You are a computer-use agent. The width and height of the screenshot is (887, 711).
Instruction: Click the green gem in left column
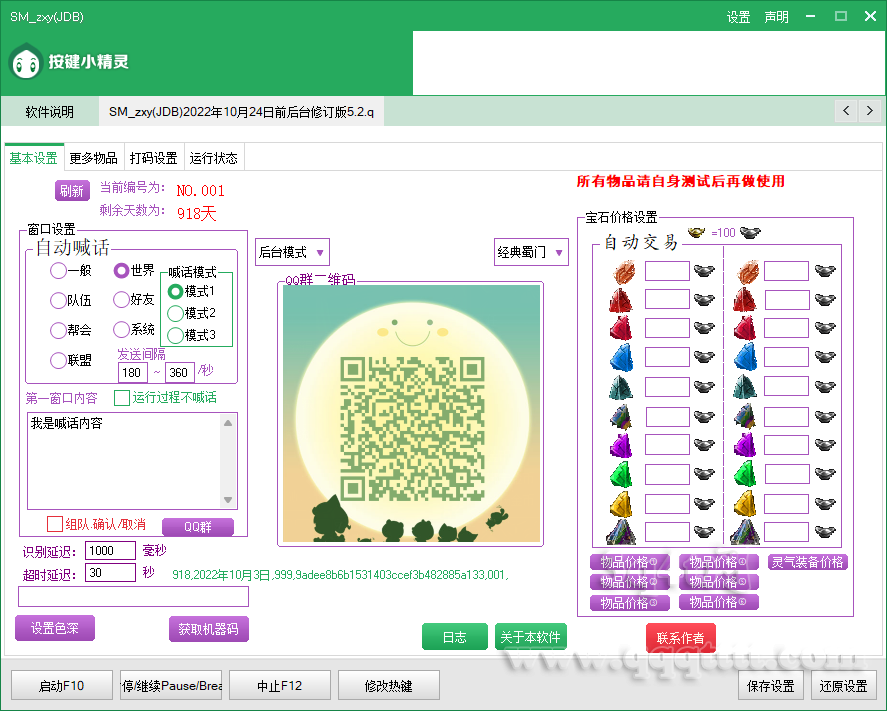click(x=621, y=474)
